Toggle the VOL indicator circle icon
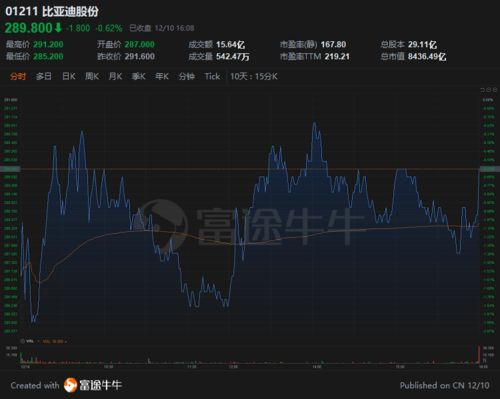This screenshot has width=500, height=399. pos(22,341)
